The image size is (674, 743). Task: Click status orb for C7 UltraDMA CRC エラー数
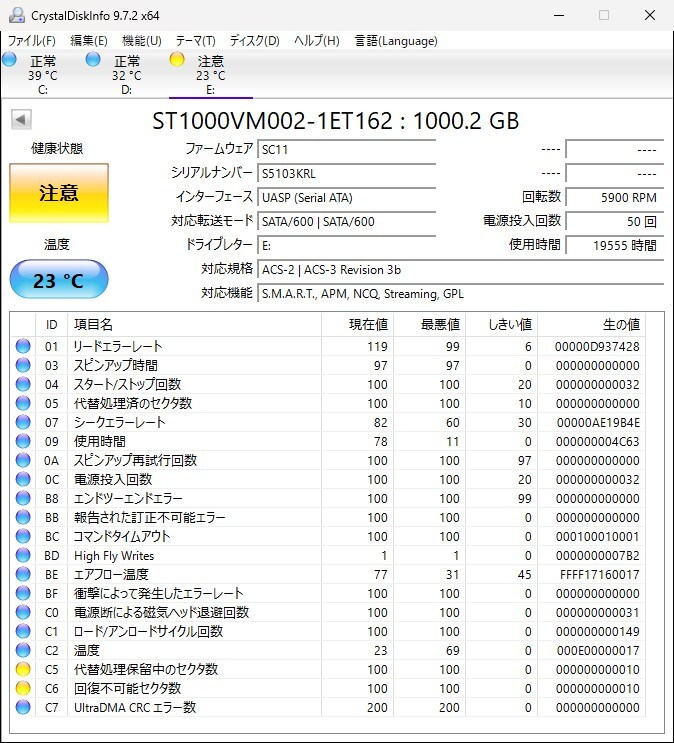(23, 707)
